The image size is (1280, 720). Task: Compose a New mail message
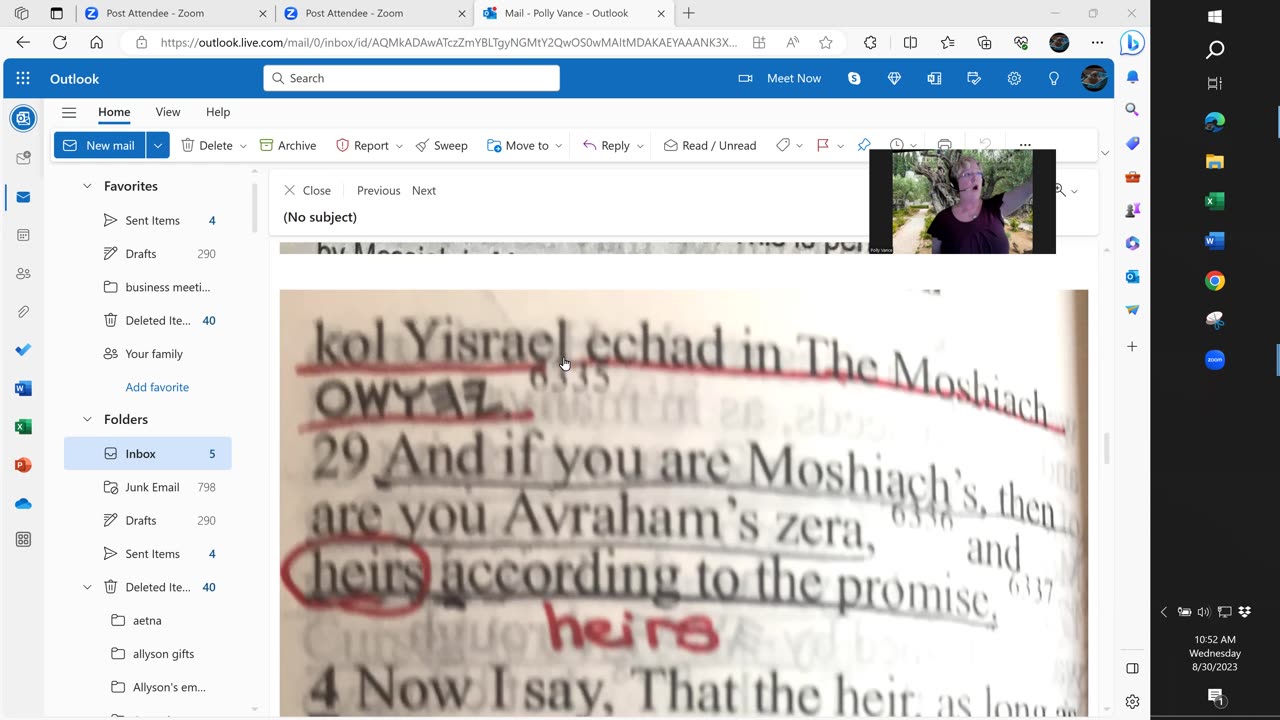99,145
